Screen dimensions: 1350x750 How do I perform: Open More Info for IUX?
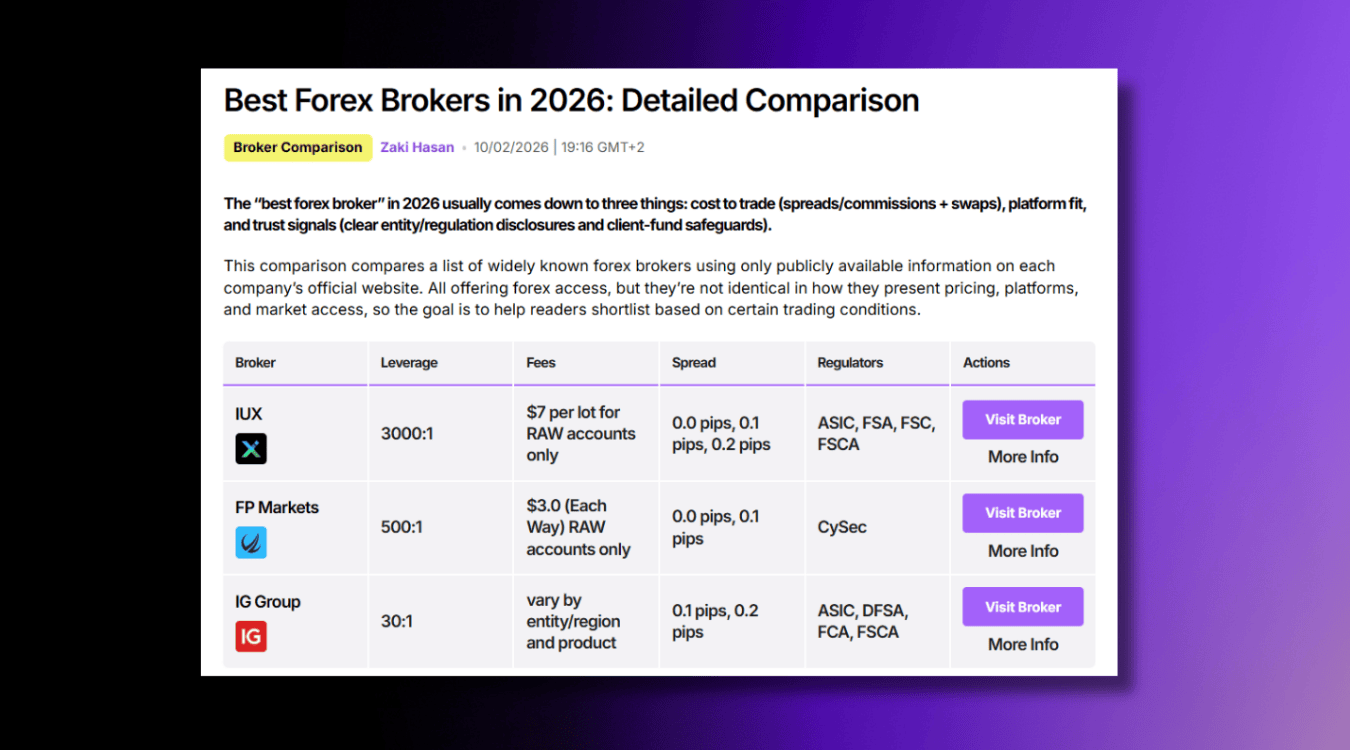(x=1022, y=456)
